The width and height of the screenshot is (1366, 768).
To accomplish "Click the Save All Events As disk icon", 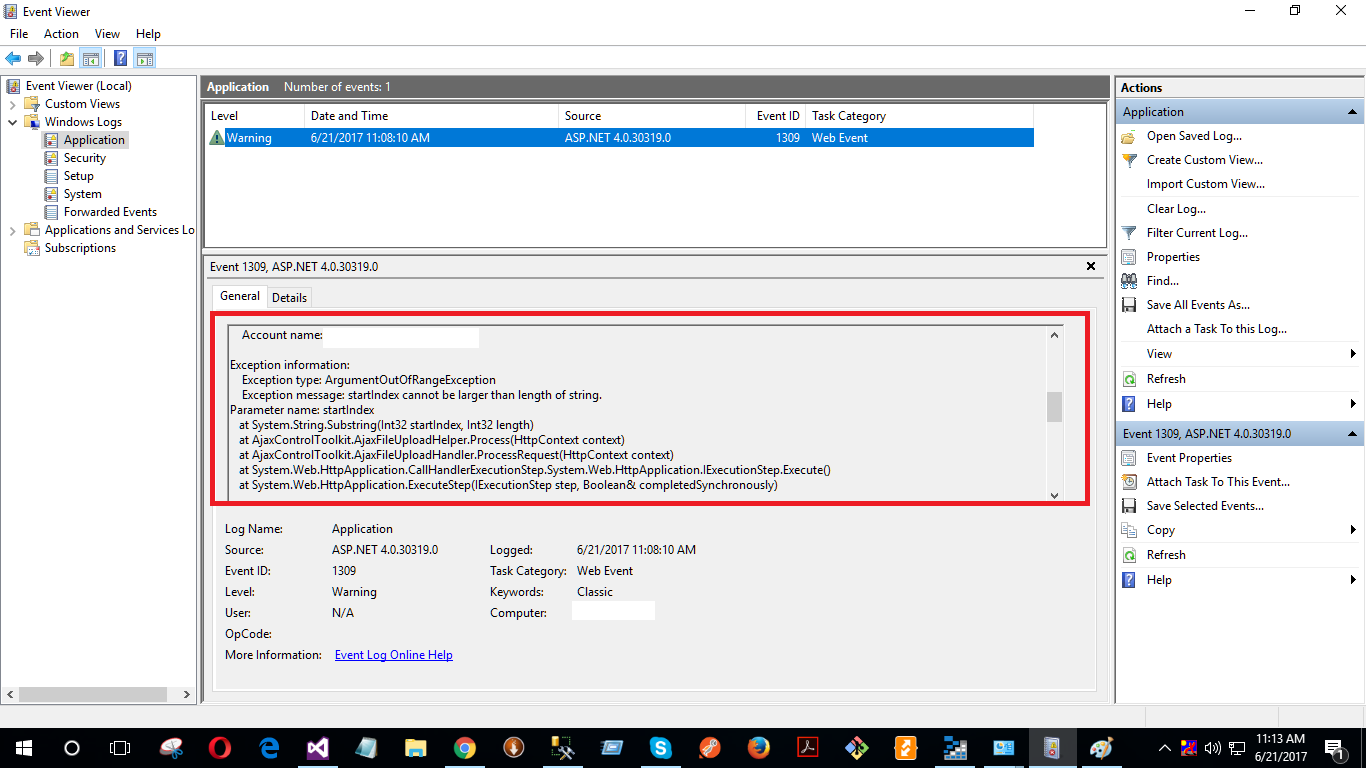I will click(1129, 305).
